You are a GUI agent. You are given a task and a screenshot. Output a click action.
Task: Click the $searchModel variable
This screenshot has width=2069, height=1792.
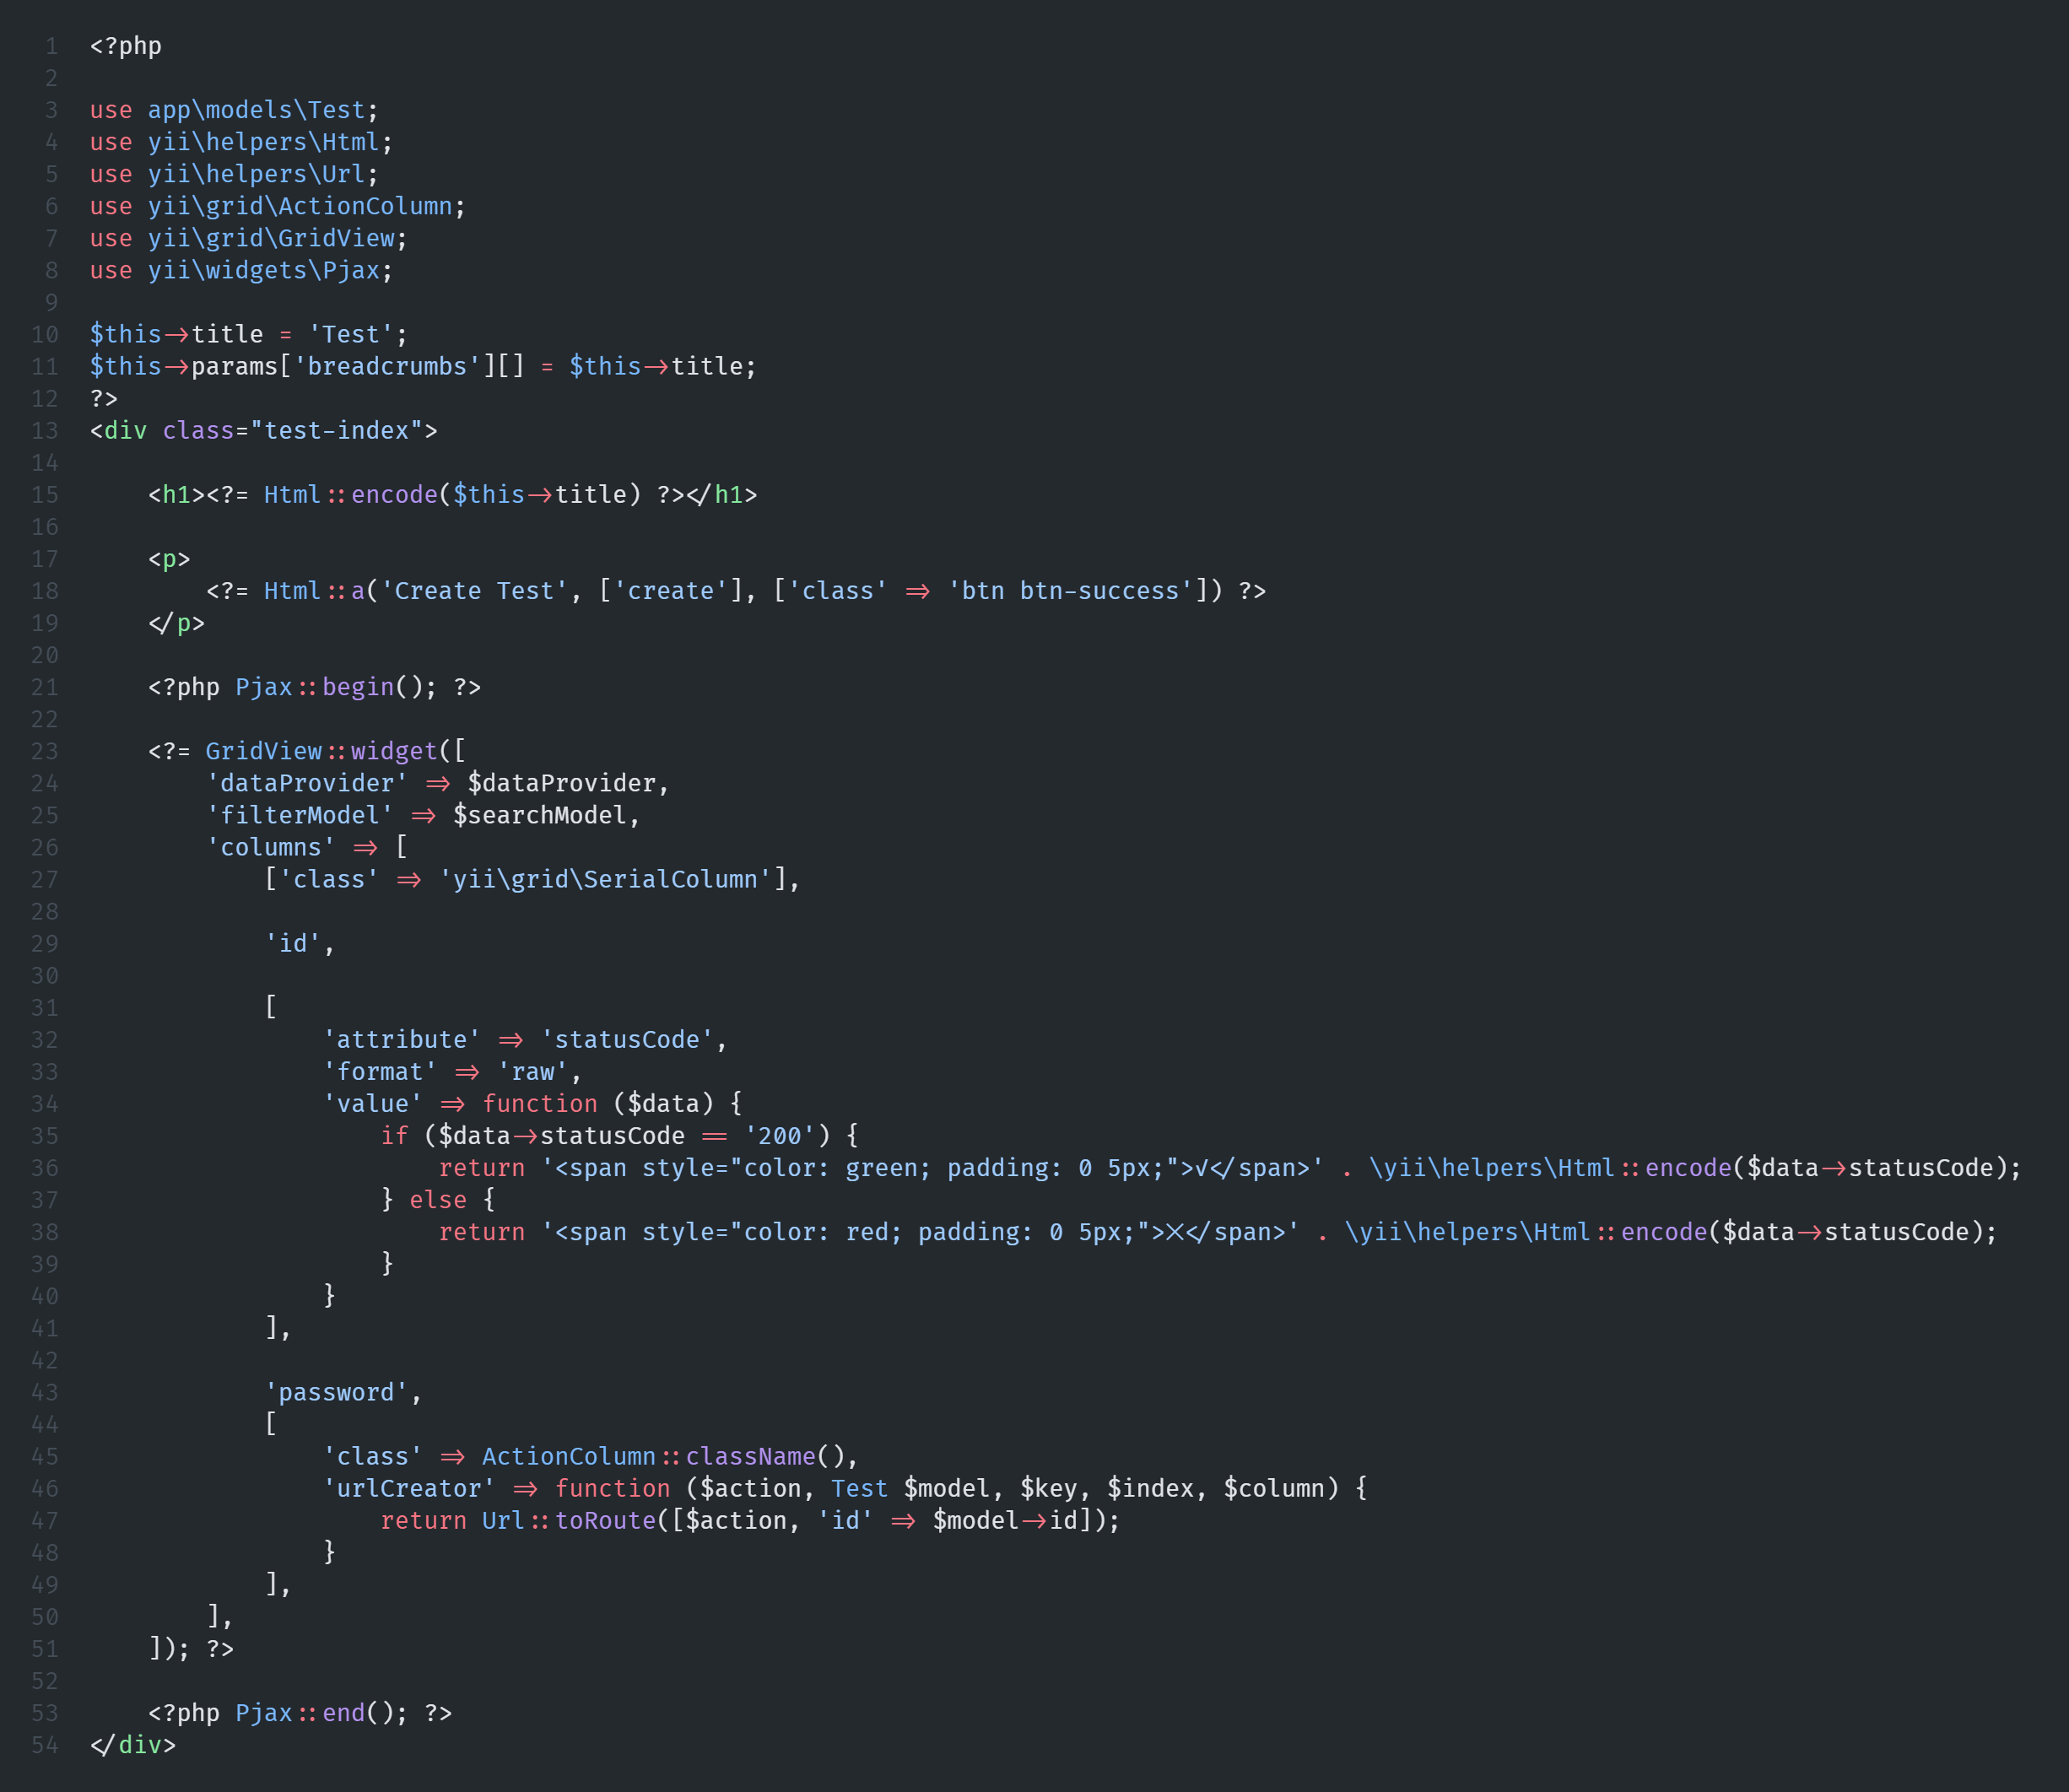point(539,815)
